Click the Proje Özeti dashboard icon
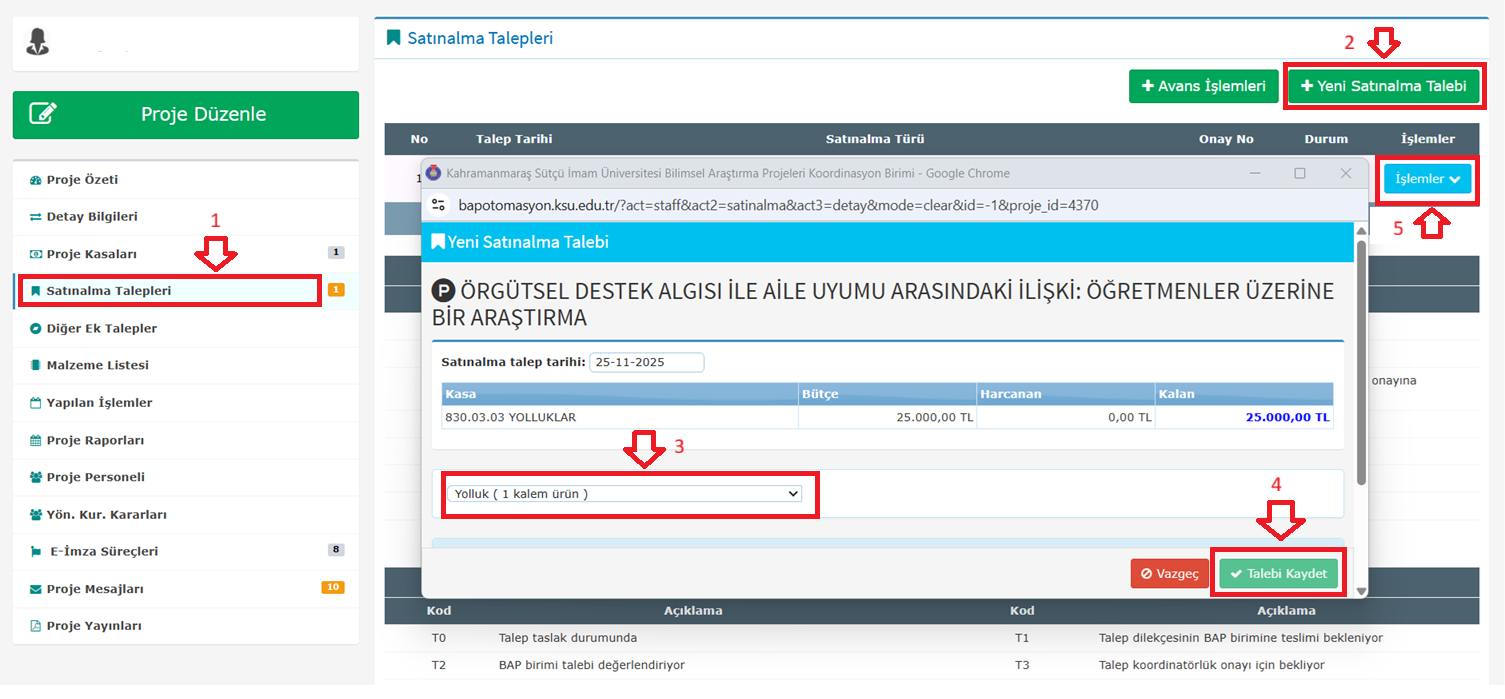The width and height of the screenshot is (1505, 699). (36, 180)
